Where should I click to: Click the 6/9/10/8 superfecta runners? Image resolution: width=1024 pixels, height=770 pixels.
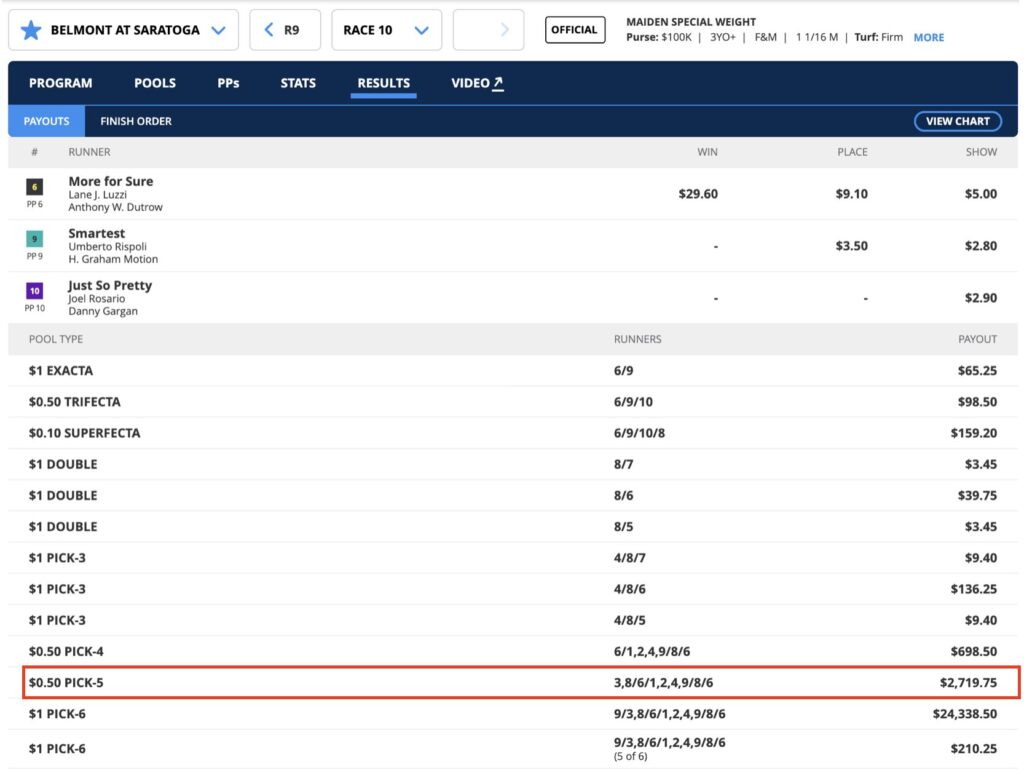coord(639,433)
